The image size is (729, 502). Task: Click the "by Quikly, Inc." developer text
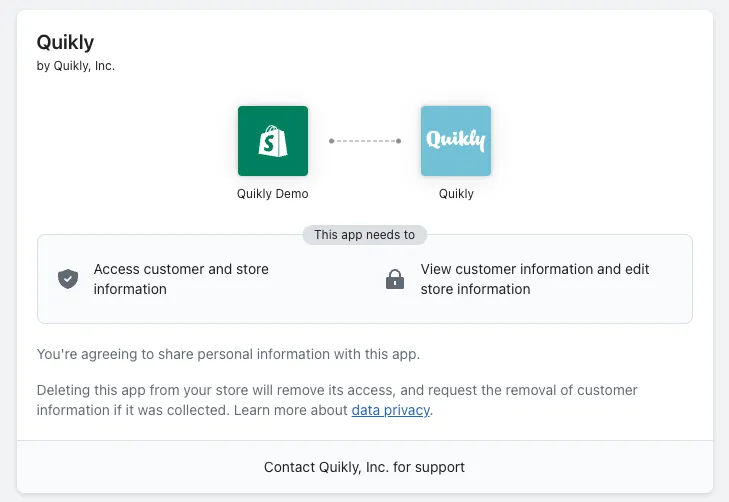76,67
